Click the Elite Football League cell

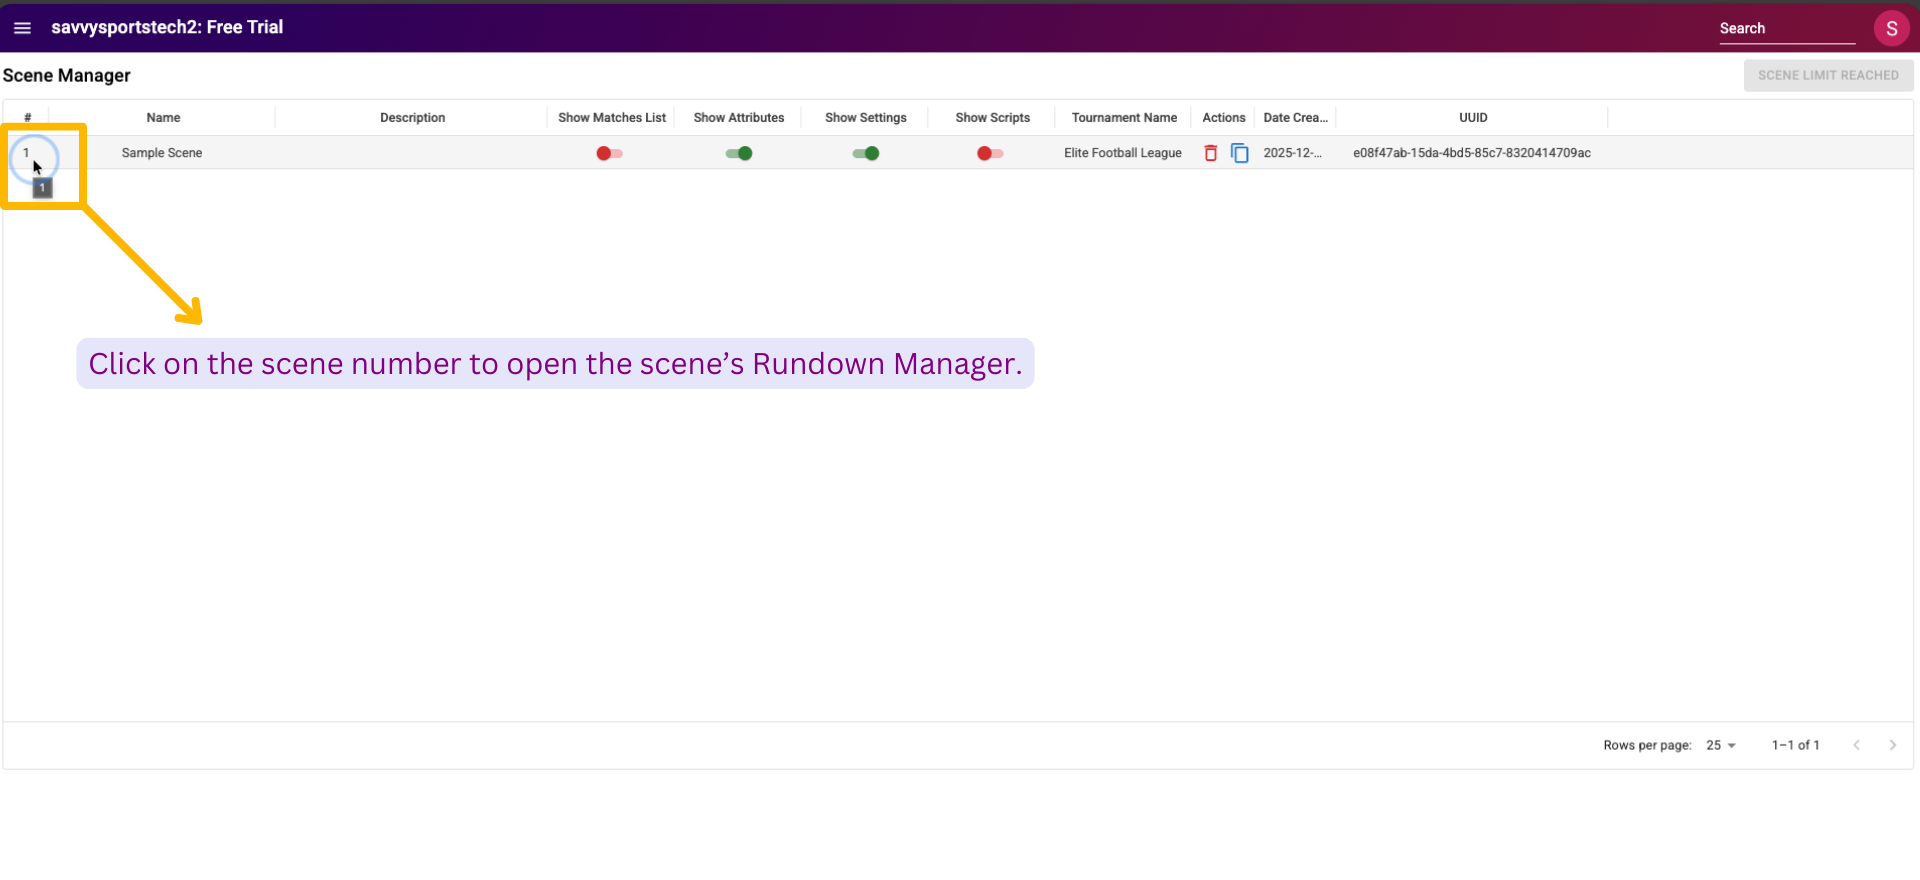[x=1122, y=153]
